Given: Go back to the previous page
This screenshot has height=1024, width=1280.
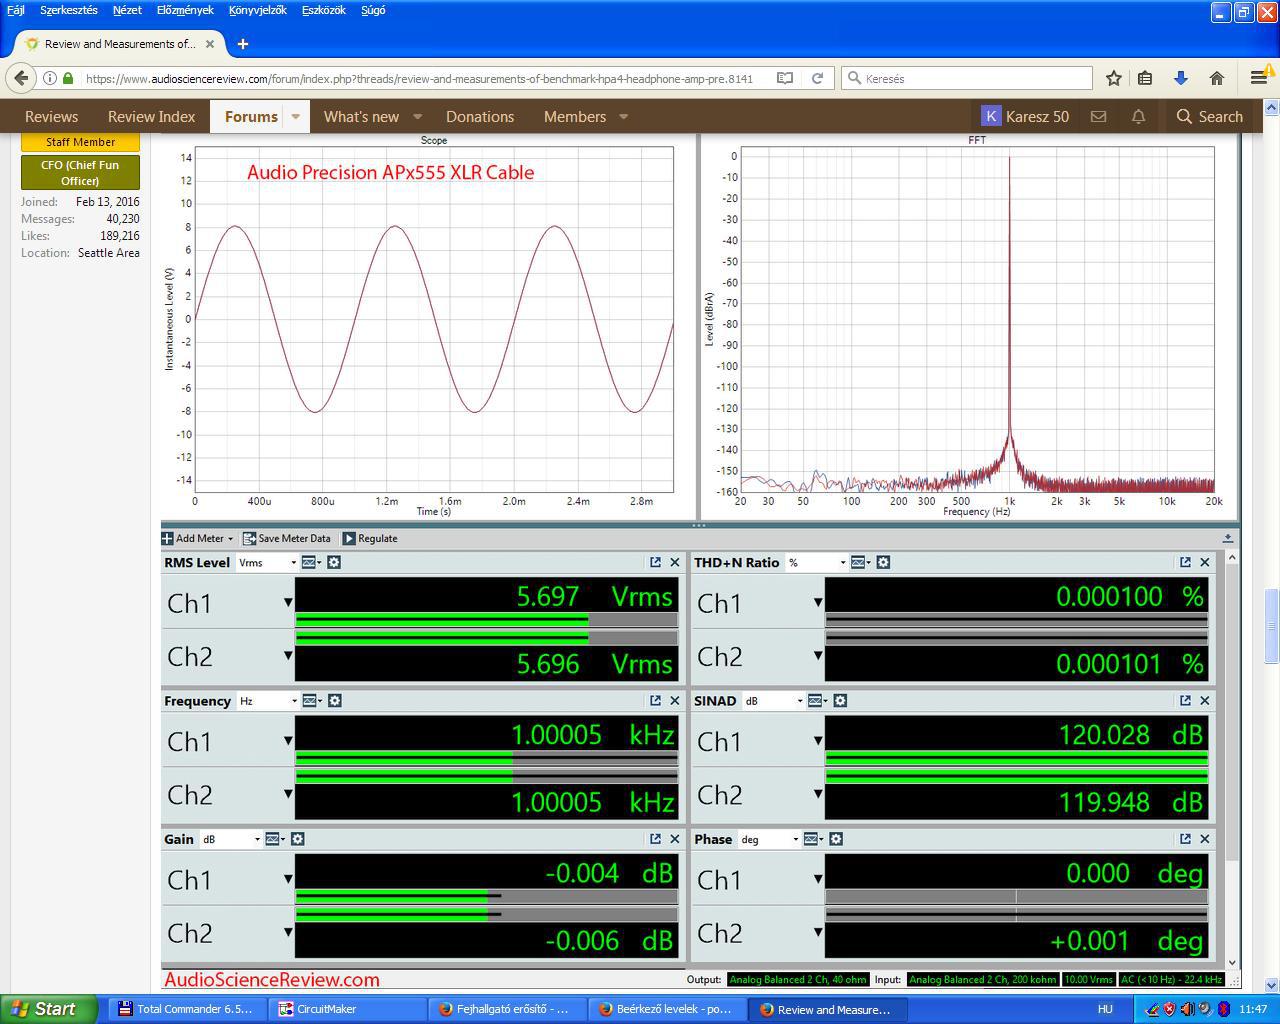Looking at the screenshot, I should coord(21,78).
